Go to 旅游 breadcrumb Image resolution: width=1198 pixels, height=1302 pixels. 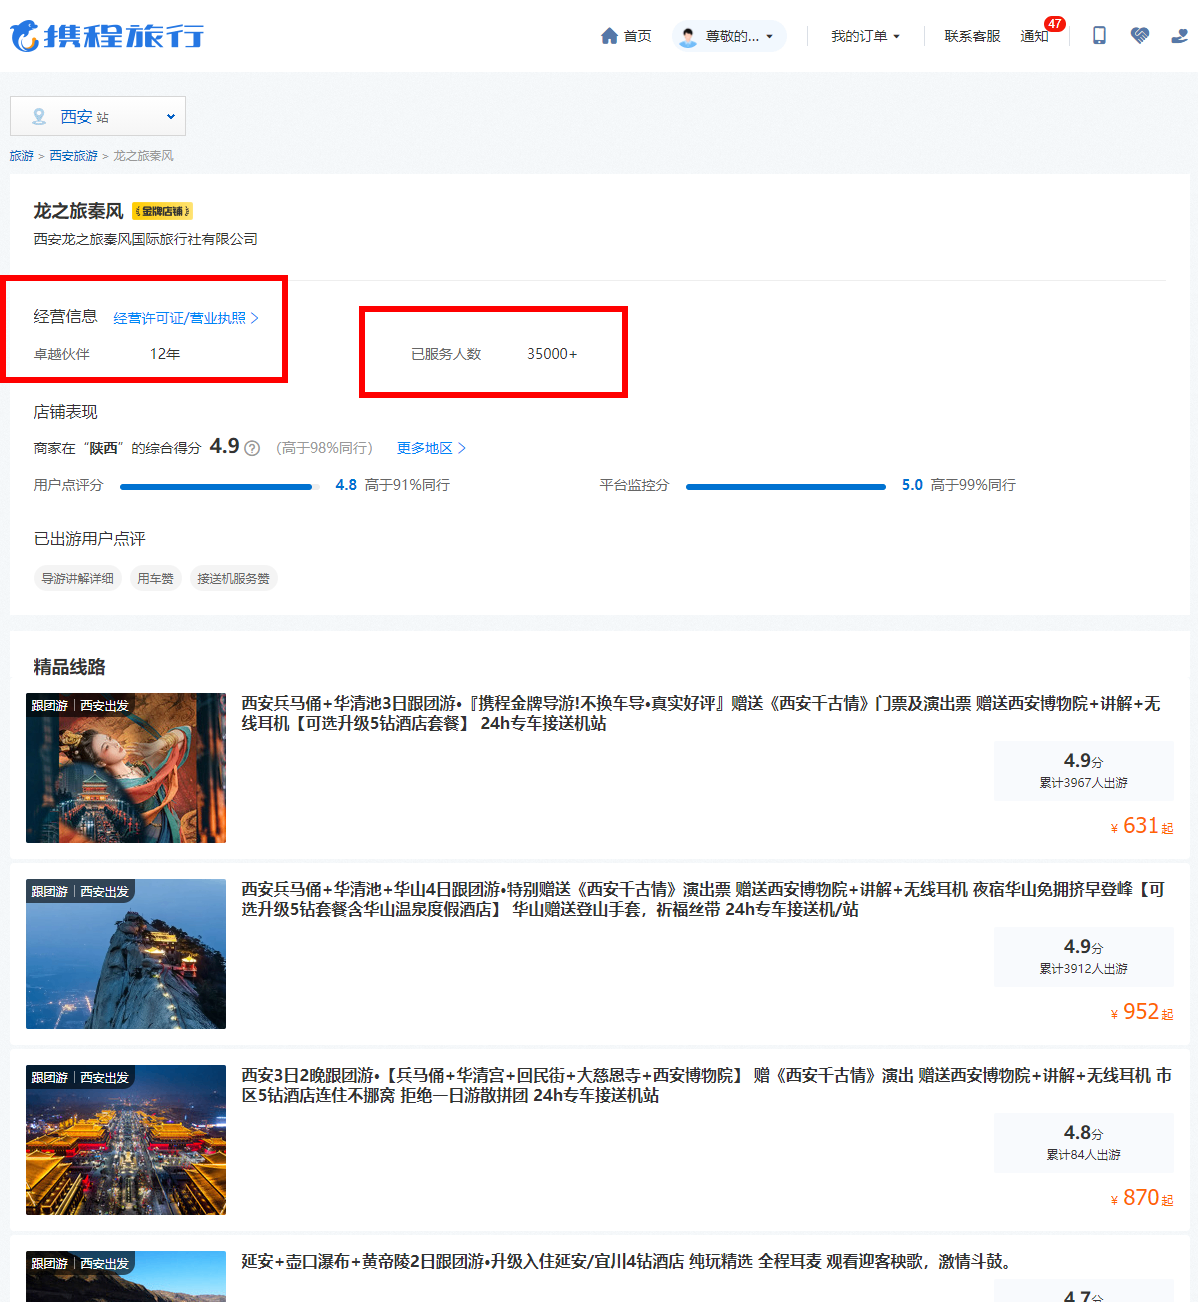(21, 156)
